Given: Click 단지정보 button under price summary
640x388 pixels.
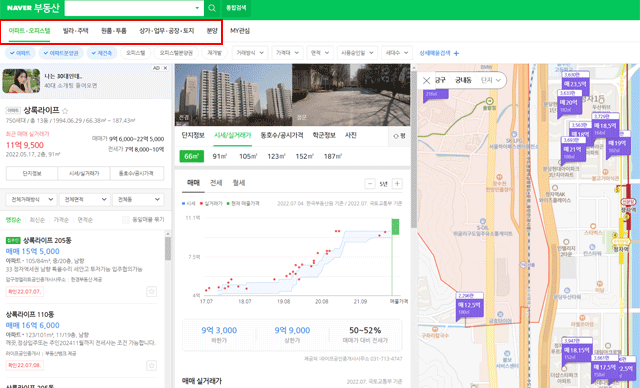Looking at the screenshot, I should pyautogui.click(x=32, y=173).
